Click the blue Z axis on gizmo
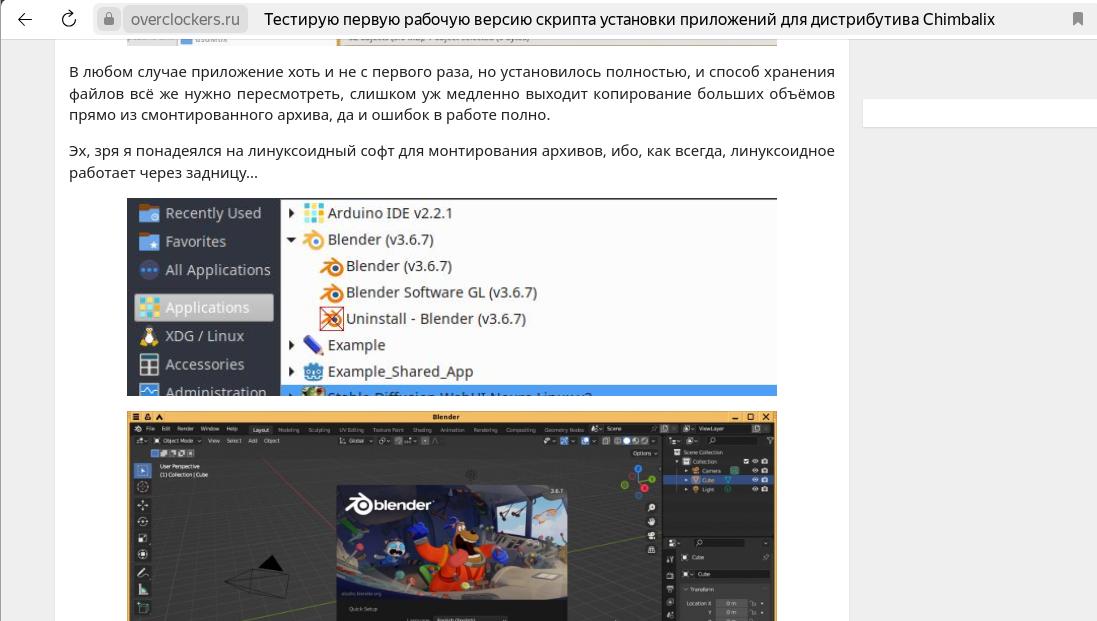Viewport: 1097px width, 621px height. pyautogui.click(x=639, y=470)
